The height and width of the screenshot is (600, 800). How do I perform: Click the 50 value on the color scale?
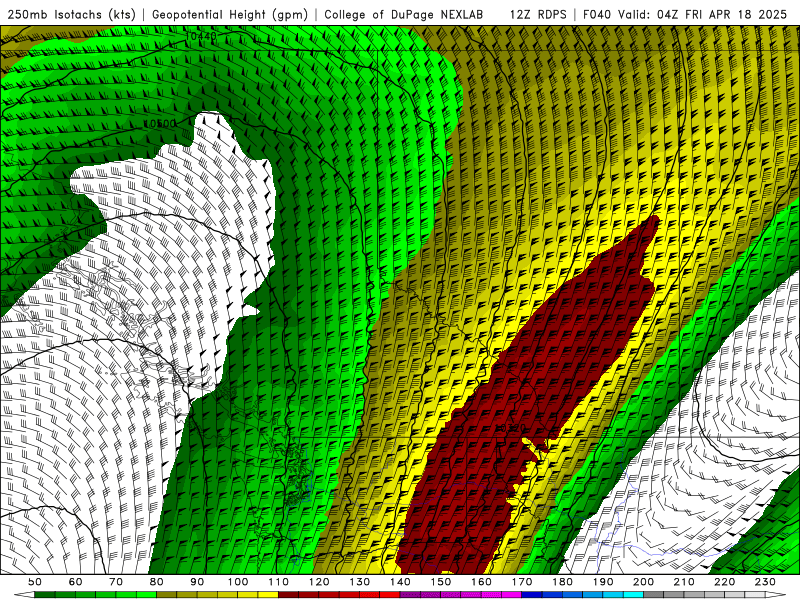coord(35,582)
